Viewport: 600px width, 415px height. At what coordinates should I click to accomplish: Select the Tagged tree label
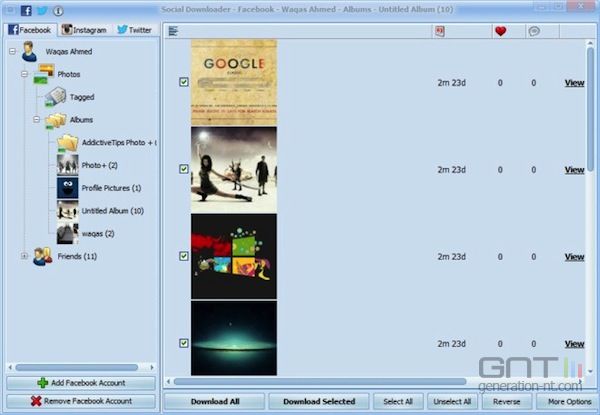click(x=82, y=97)
